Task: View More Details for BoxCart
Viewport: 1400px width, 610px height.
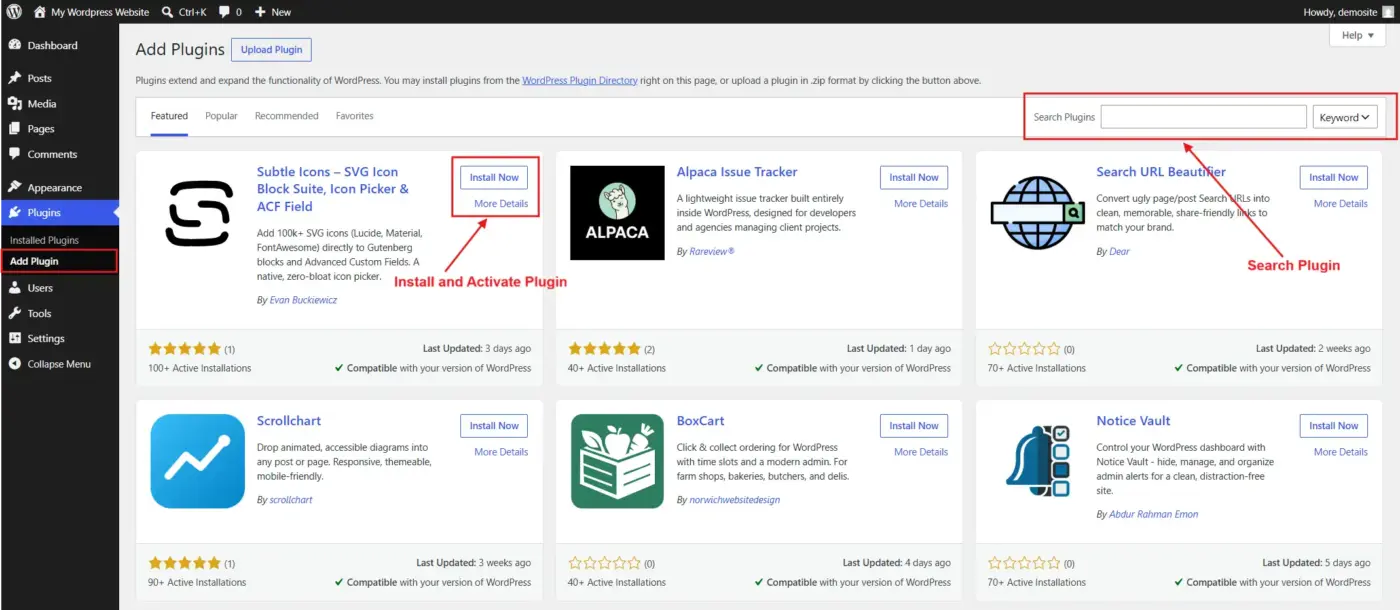Action: click(x=921, y=452)
